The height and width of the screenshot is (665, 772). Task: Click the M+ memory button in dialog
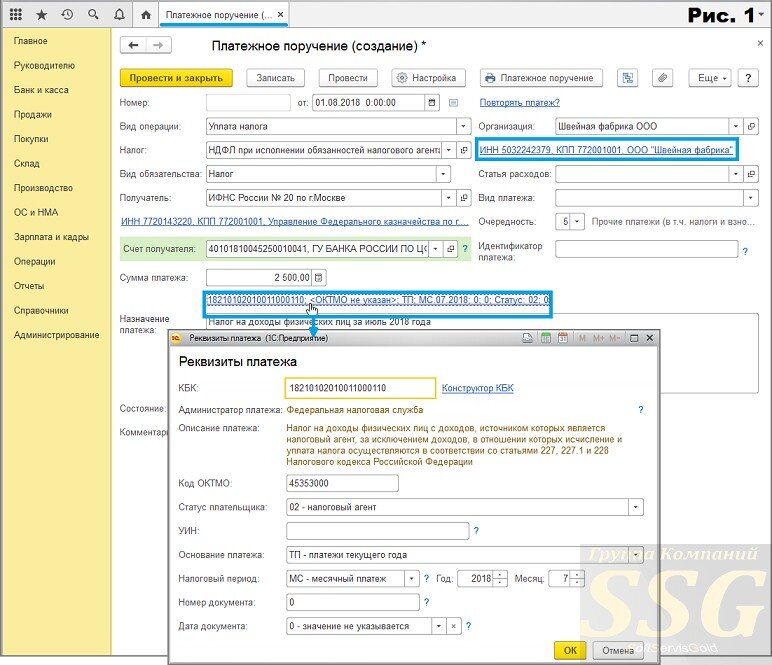(x=598, y=338)
